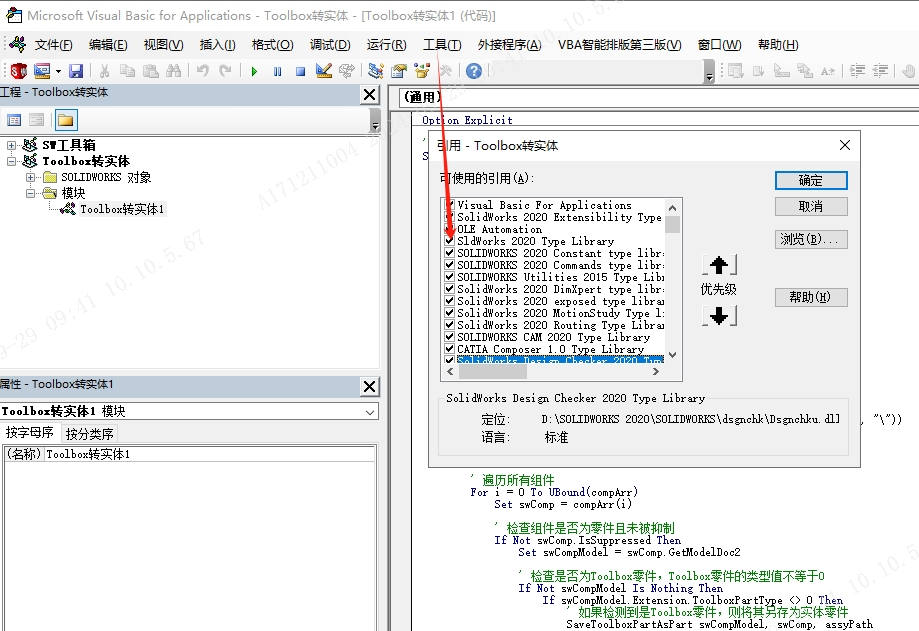Screen dimensions: 919x631
Task: Save the project with the floppy disk icon
Action: 76,71
